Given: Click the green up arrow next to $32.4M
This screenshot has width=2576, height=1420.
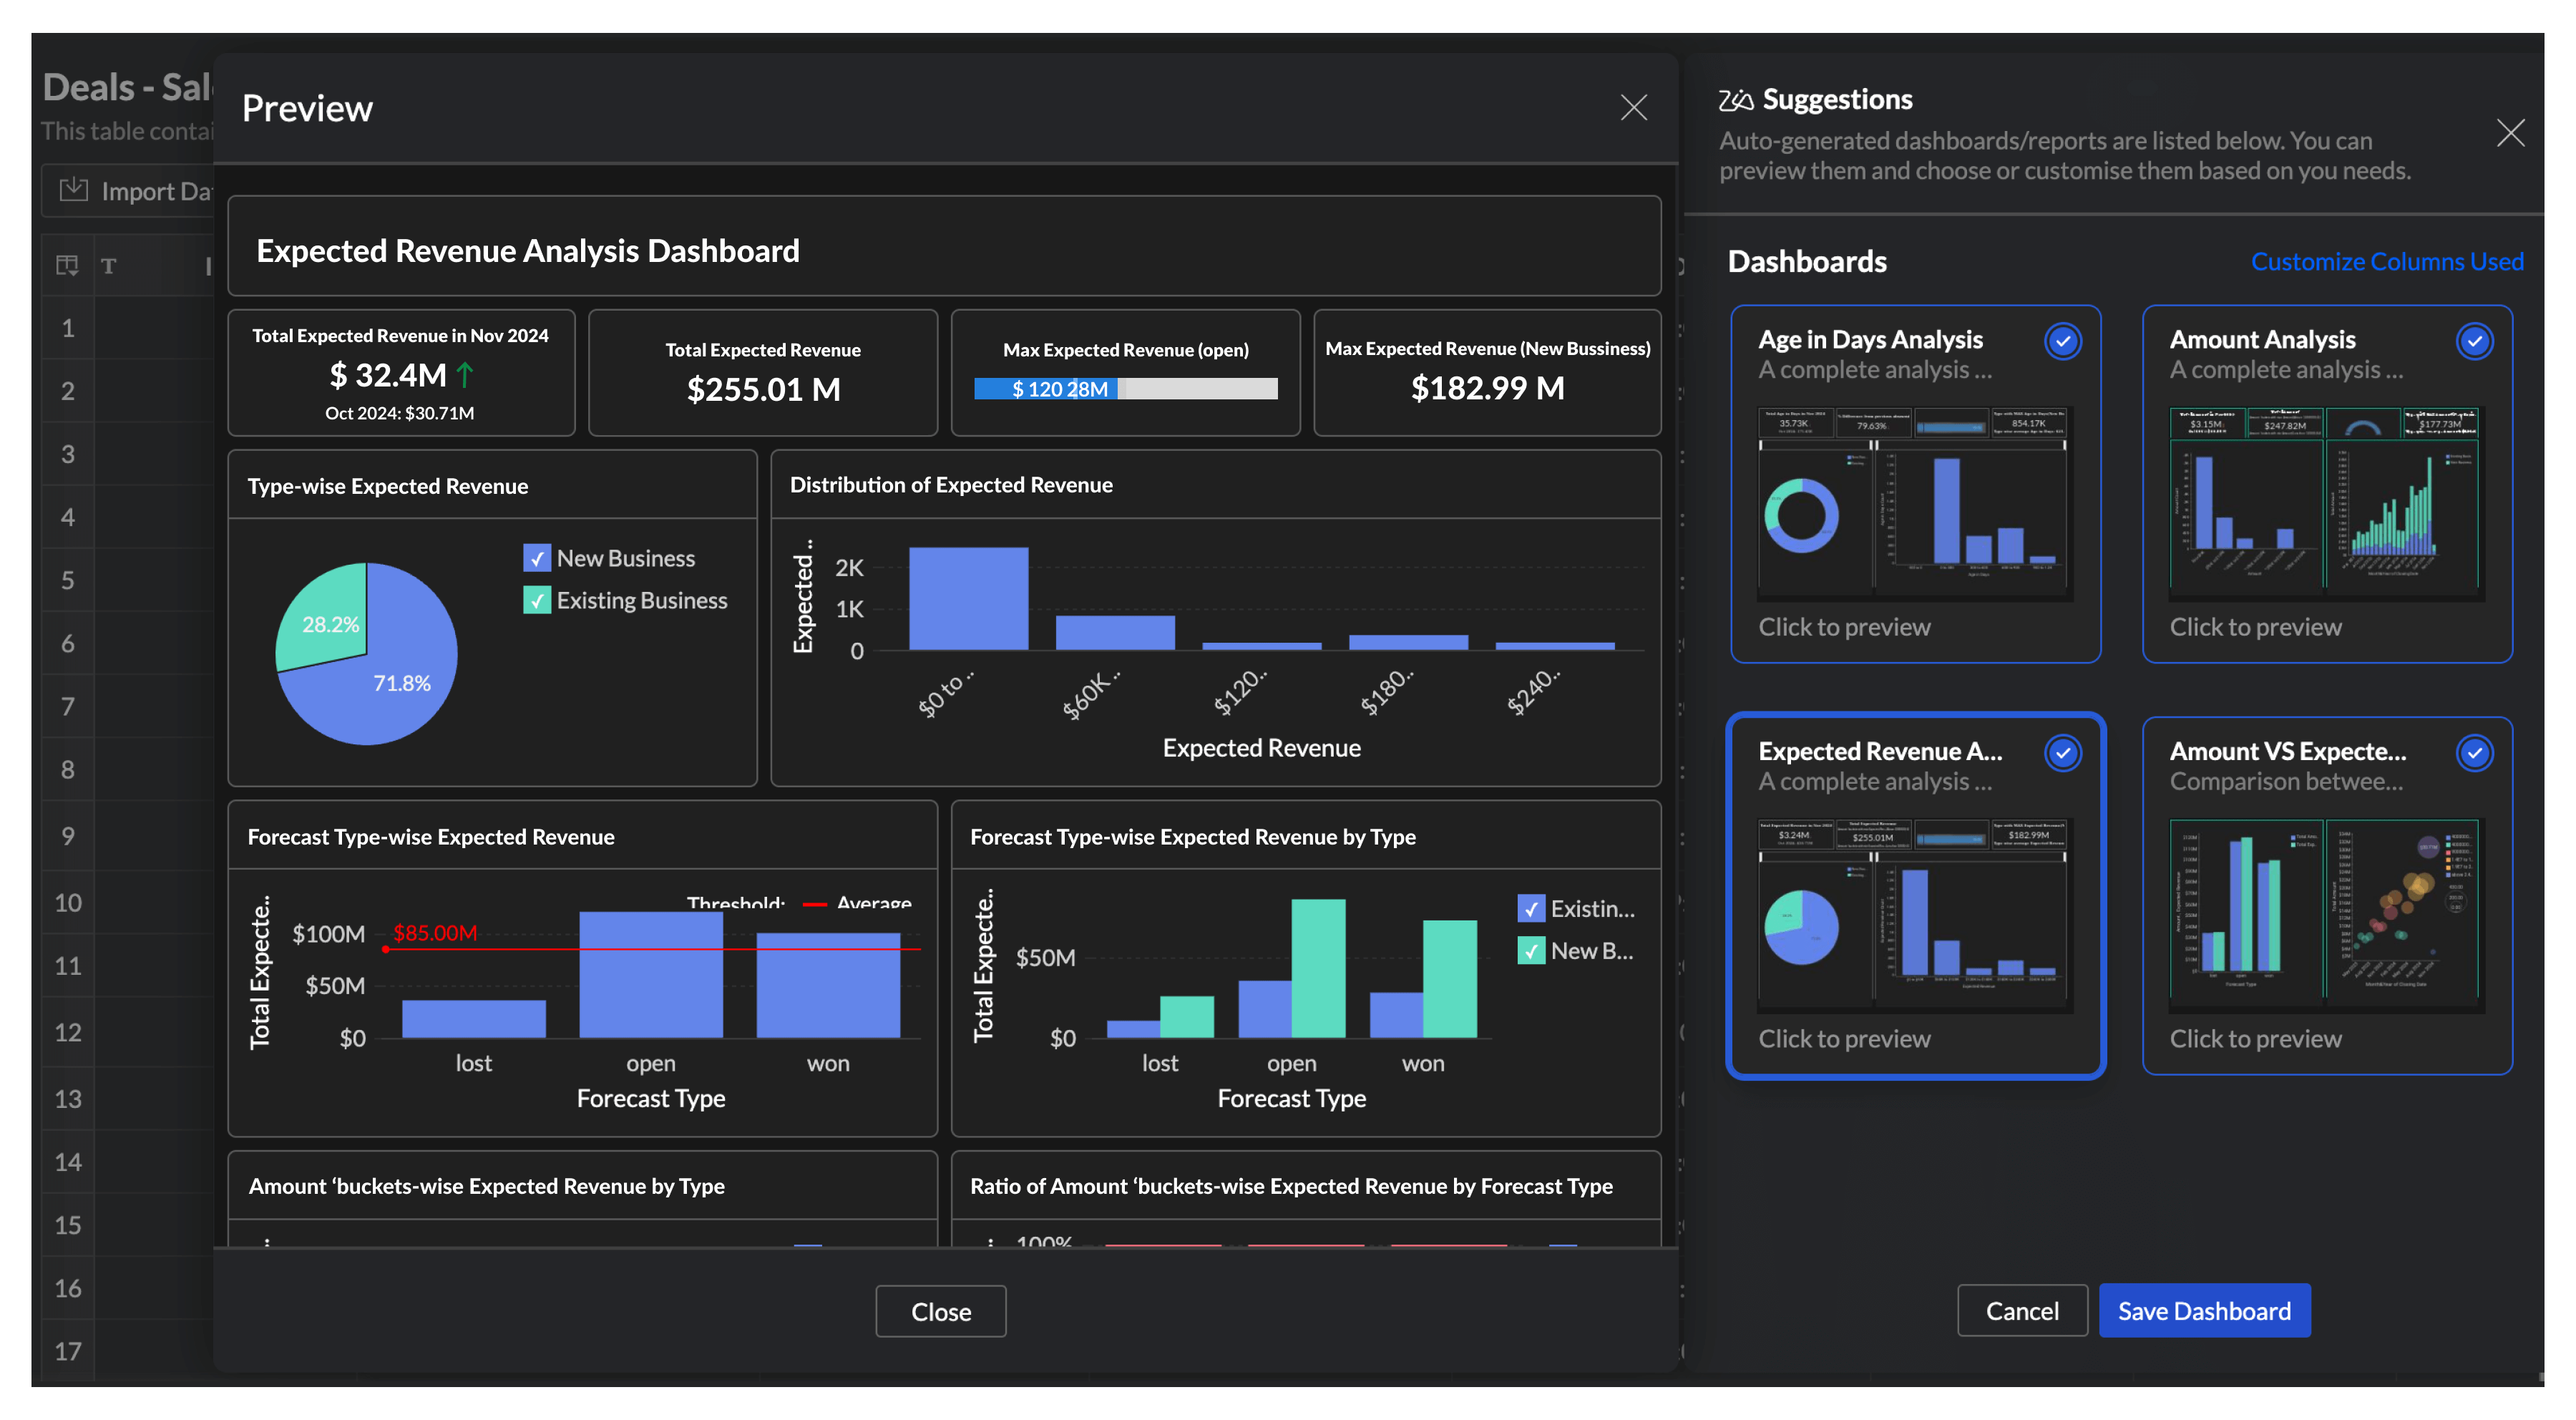Looking at the screenshot, I should pyautogui.click(x=465, y=375).
